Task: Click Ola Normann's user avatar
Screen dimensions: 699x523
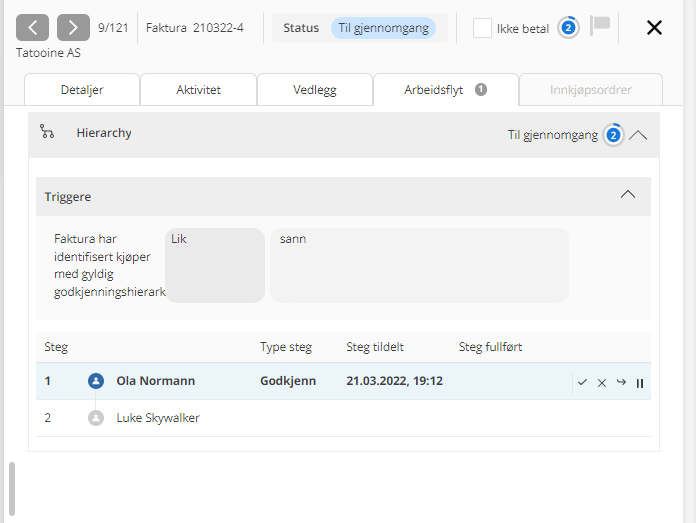Action: pos(96,381)
